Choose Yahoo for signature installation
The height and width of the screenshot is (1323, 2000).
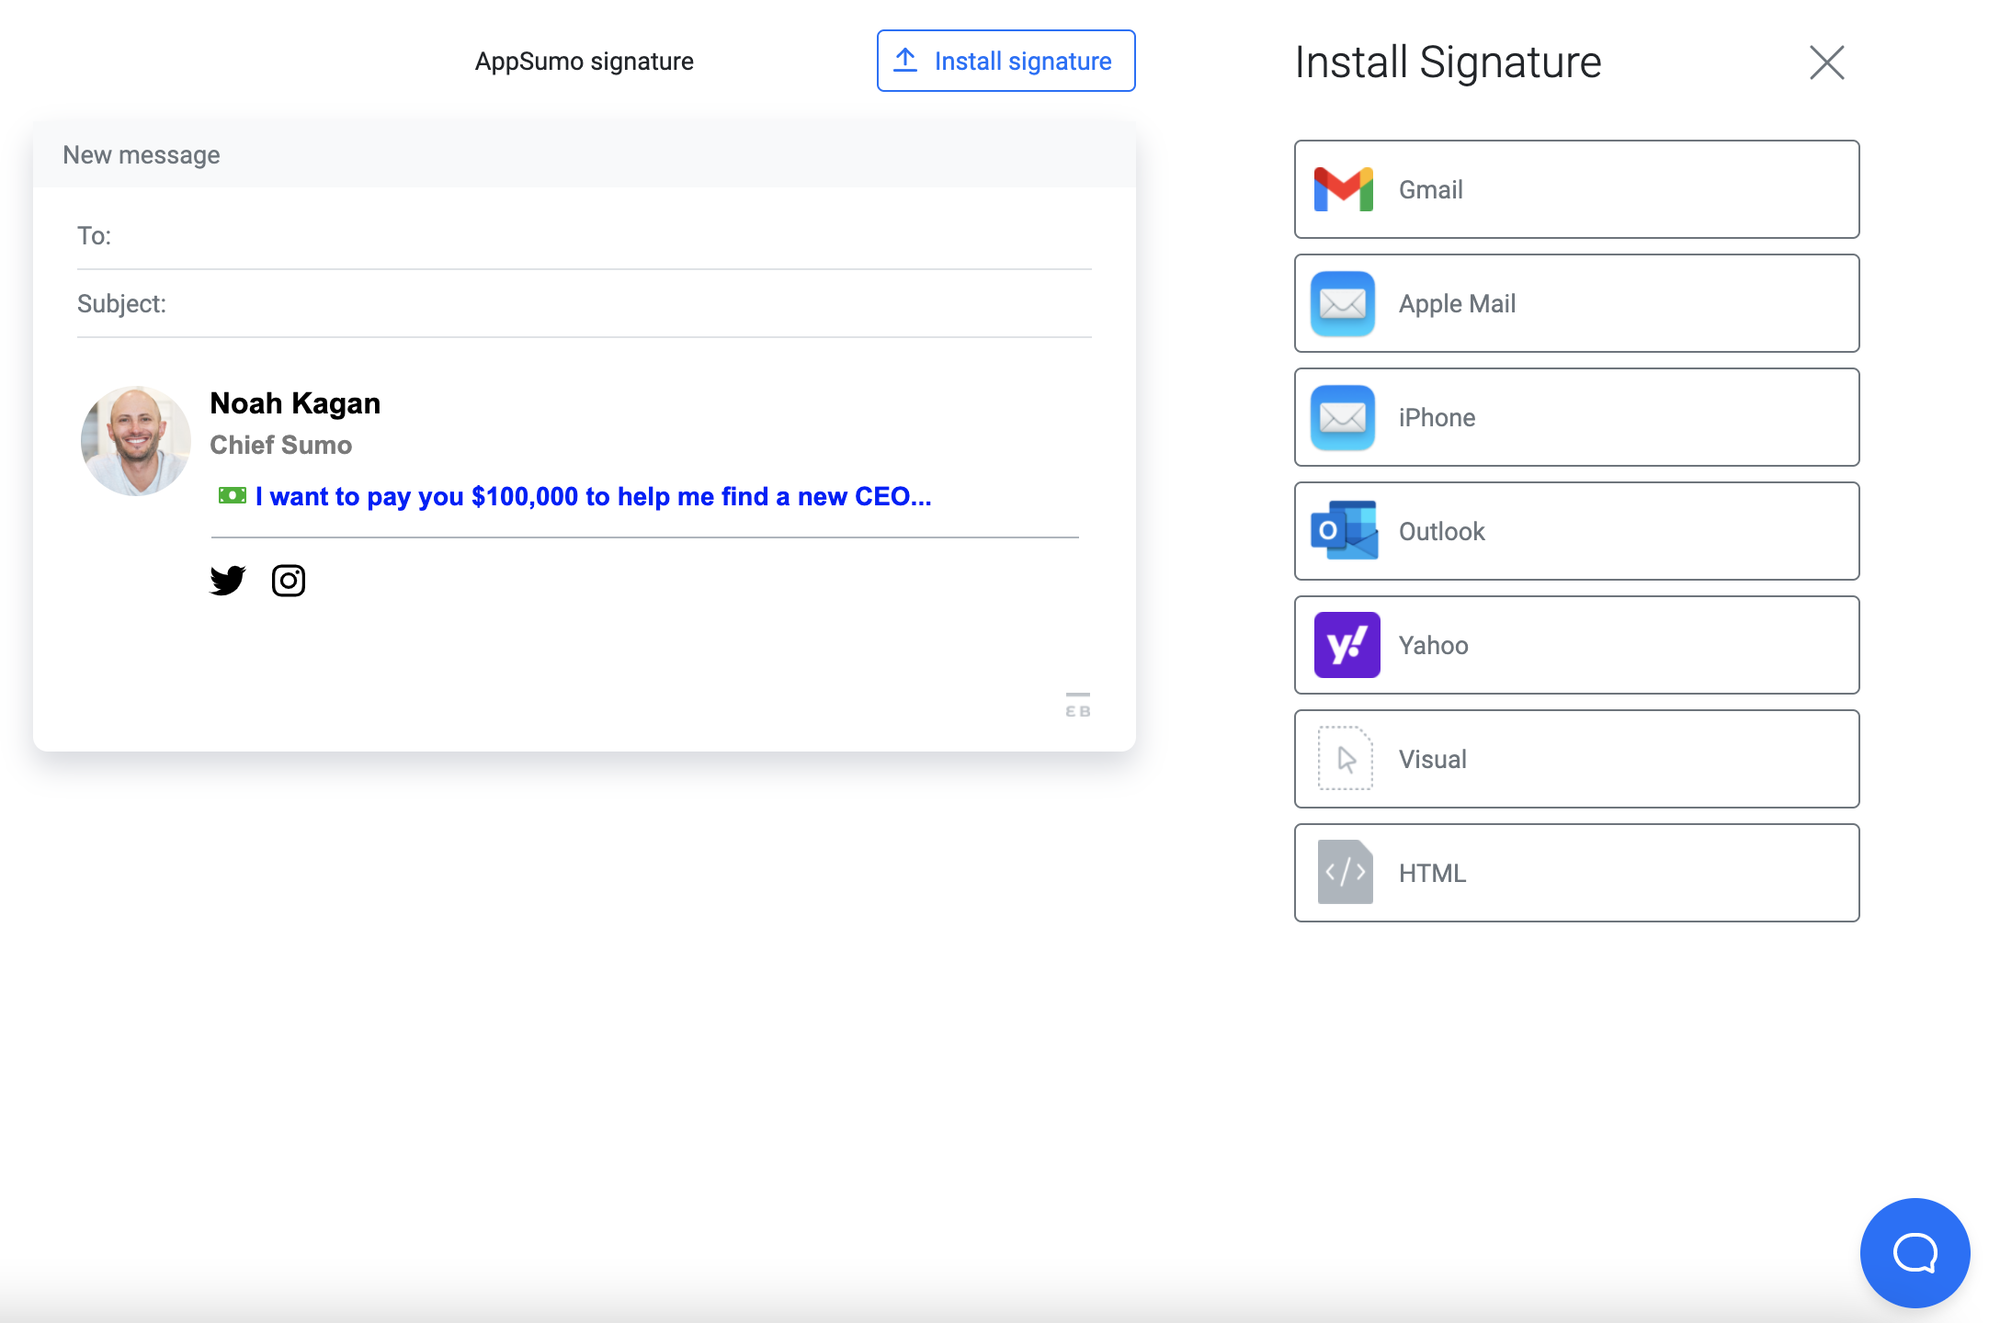[x=1578, y=645]
